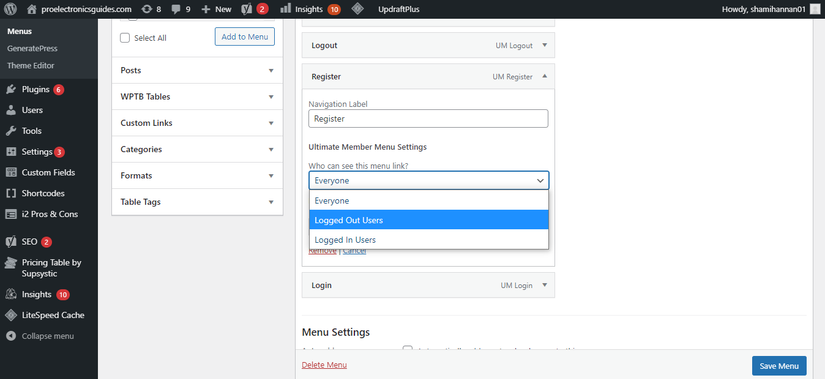Click the plus New icon in the admin bar
This screenshot has width=825, height=379.
click(206, 9)
